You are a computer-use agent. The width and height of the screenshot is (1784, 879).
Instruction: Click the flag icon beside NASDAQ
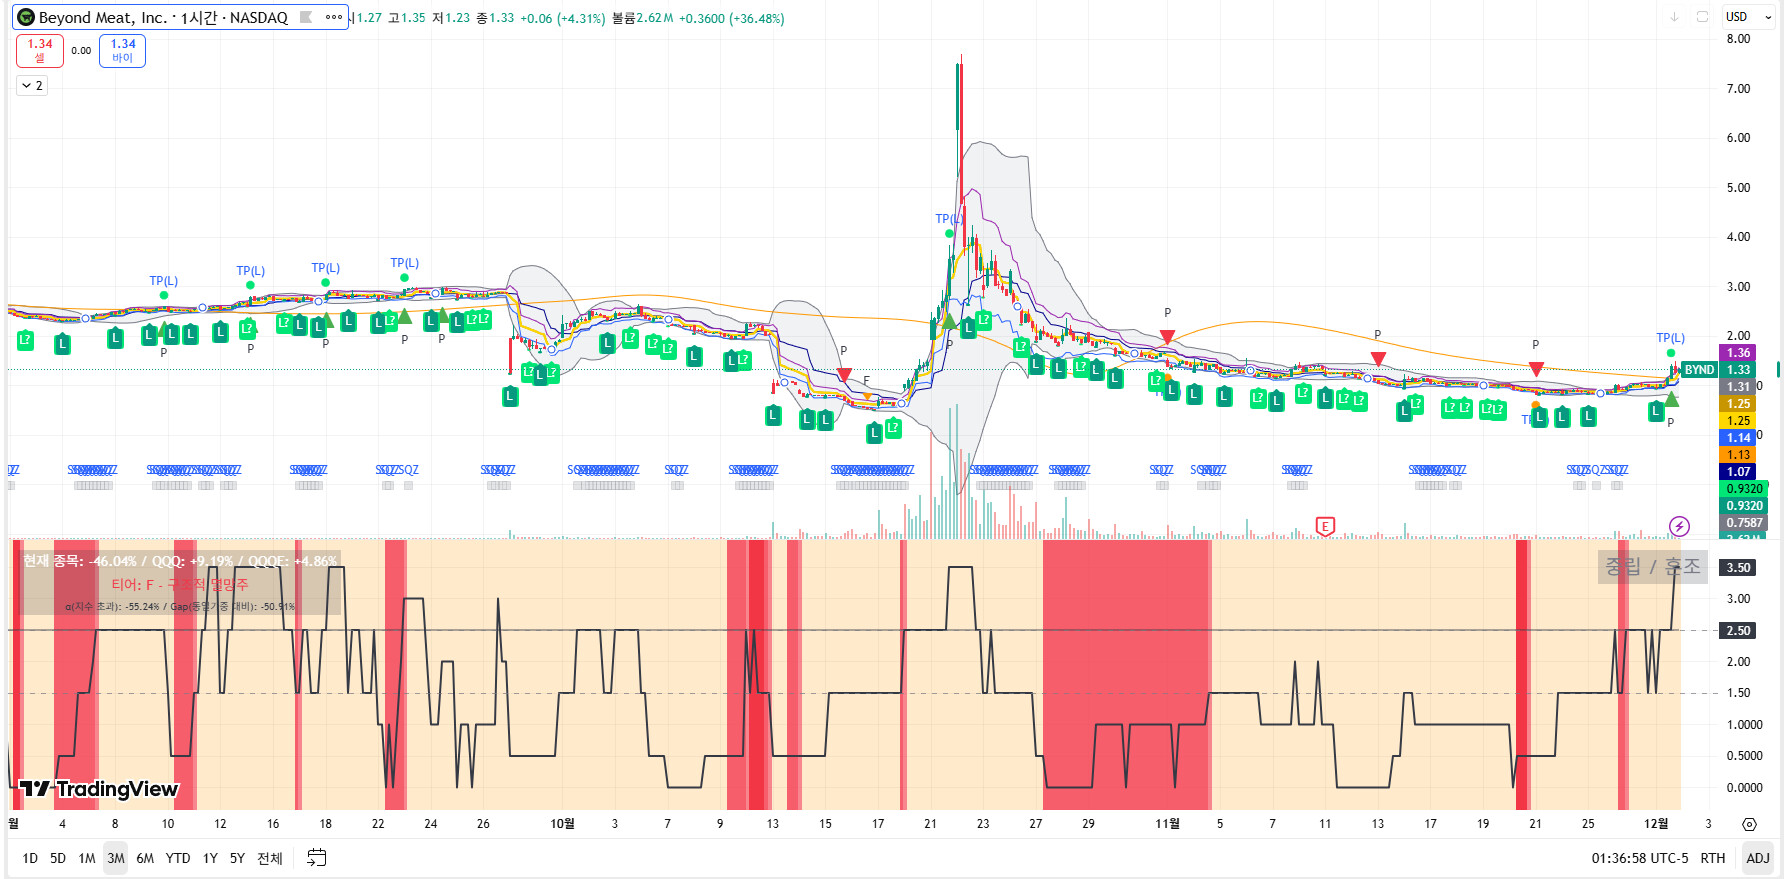[x=306, y=17]
